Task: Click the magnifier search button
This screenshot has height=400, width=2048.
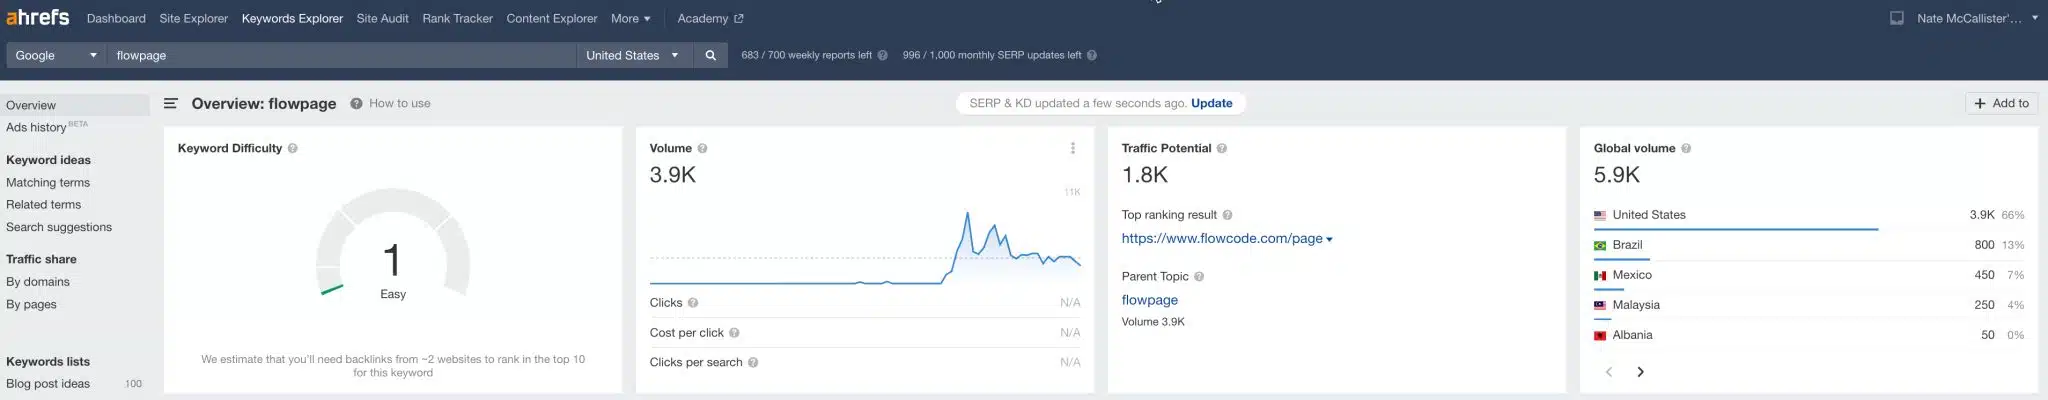Action: click(710, 56)
